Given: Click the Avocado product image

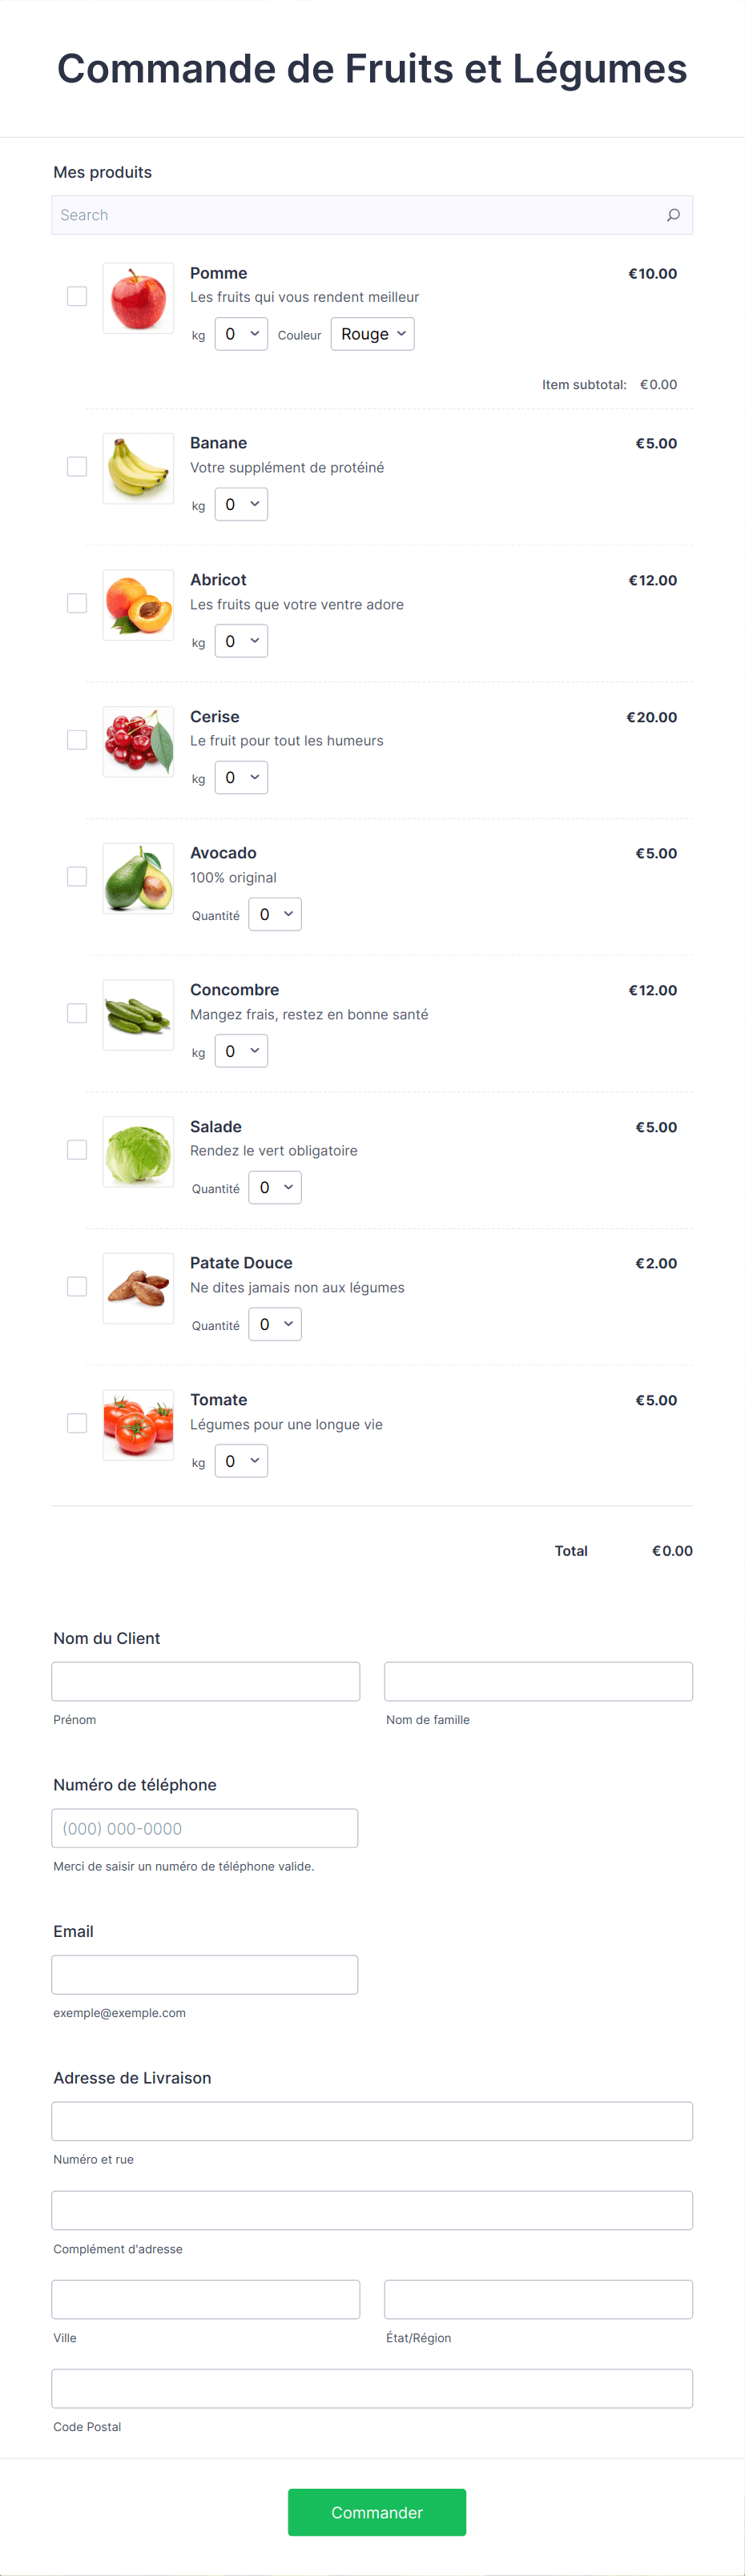Looking at the screenshot, I should pos(137,878).
